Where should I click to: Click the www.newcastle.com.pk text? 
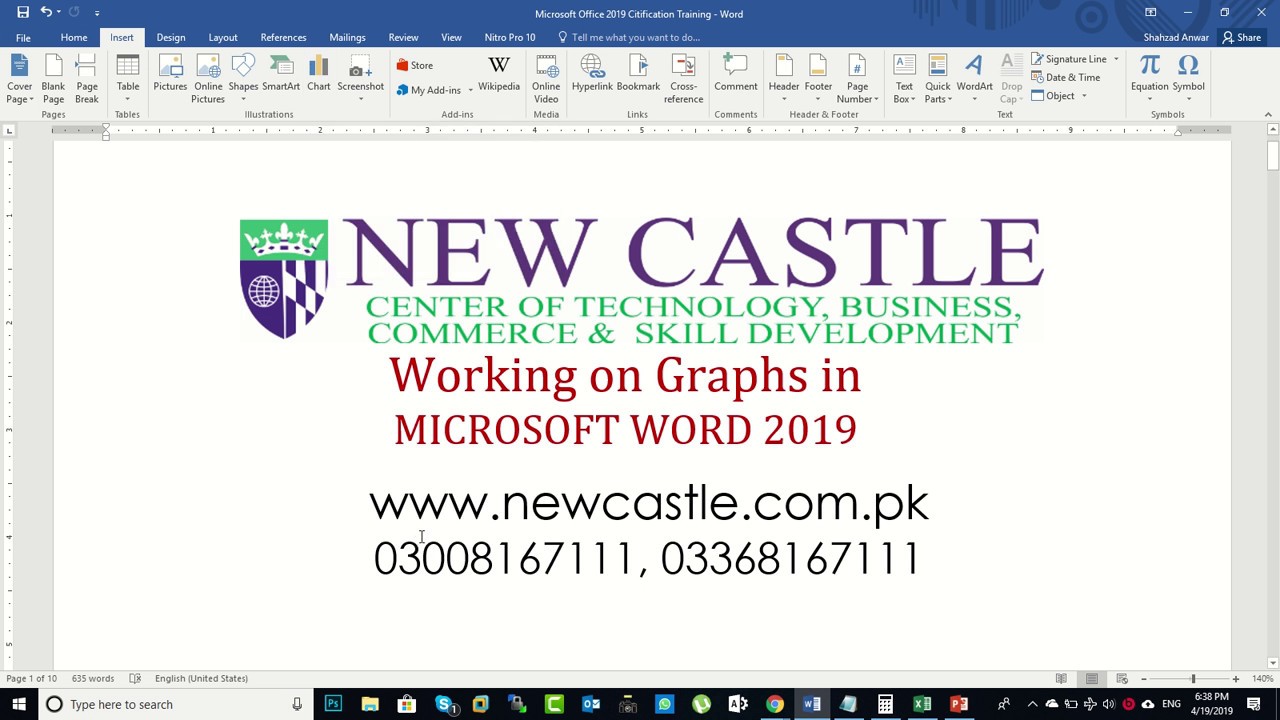click(x=649, y=503)
